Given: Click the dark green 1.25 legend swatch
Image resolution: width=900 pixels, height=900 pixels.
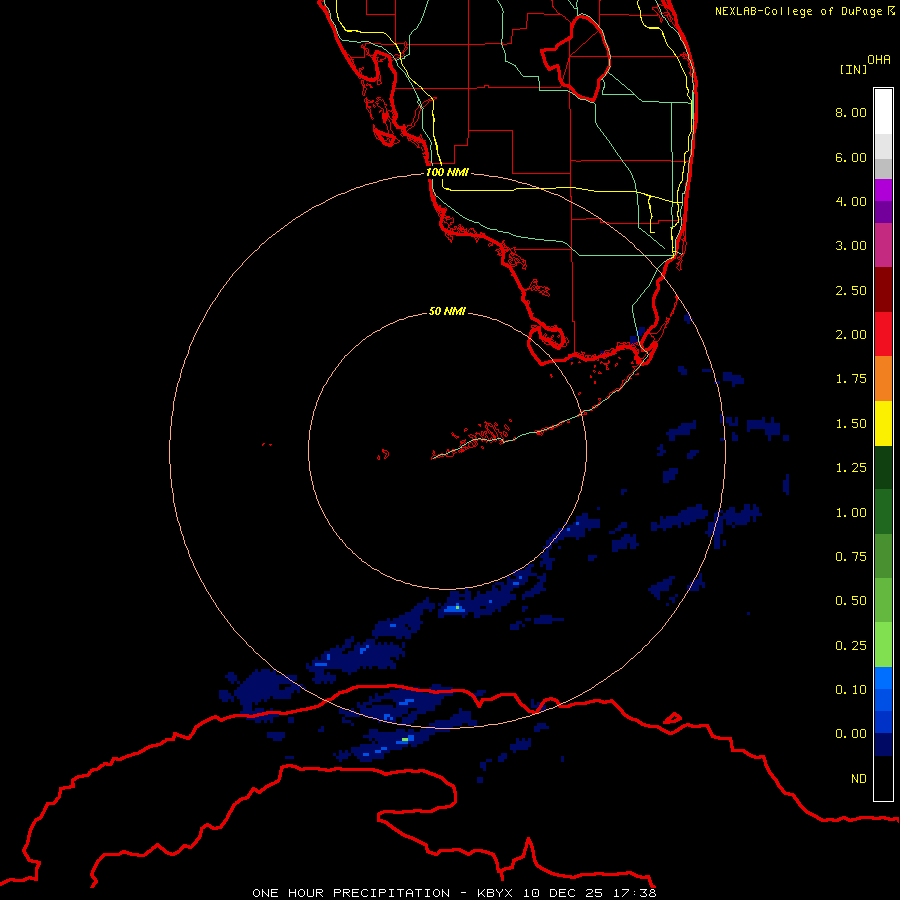Looking at the screenshot, I should 883,467.
